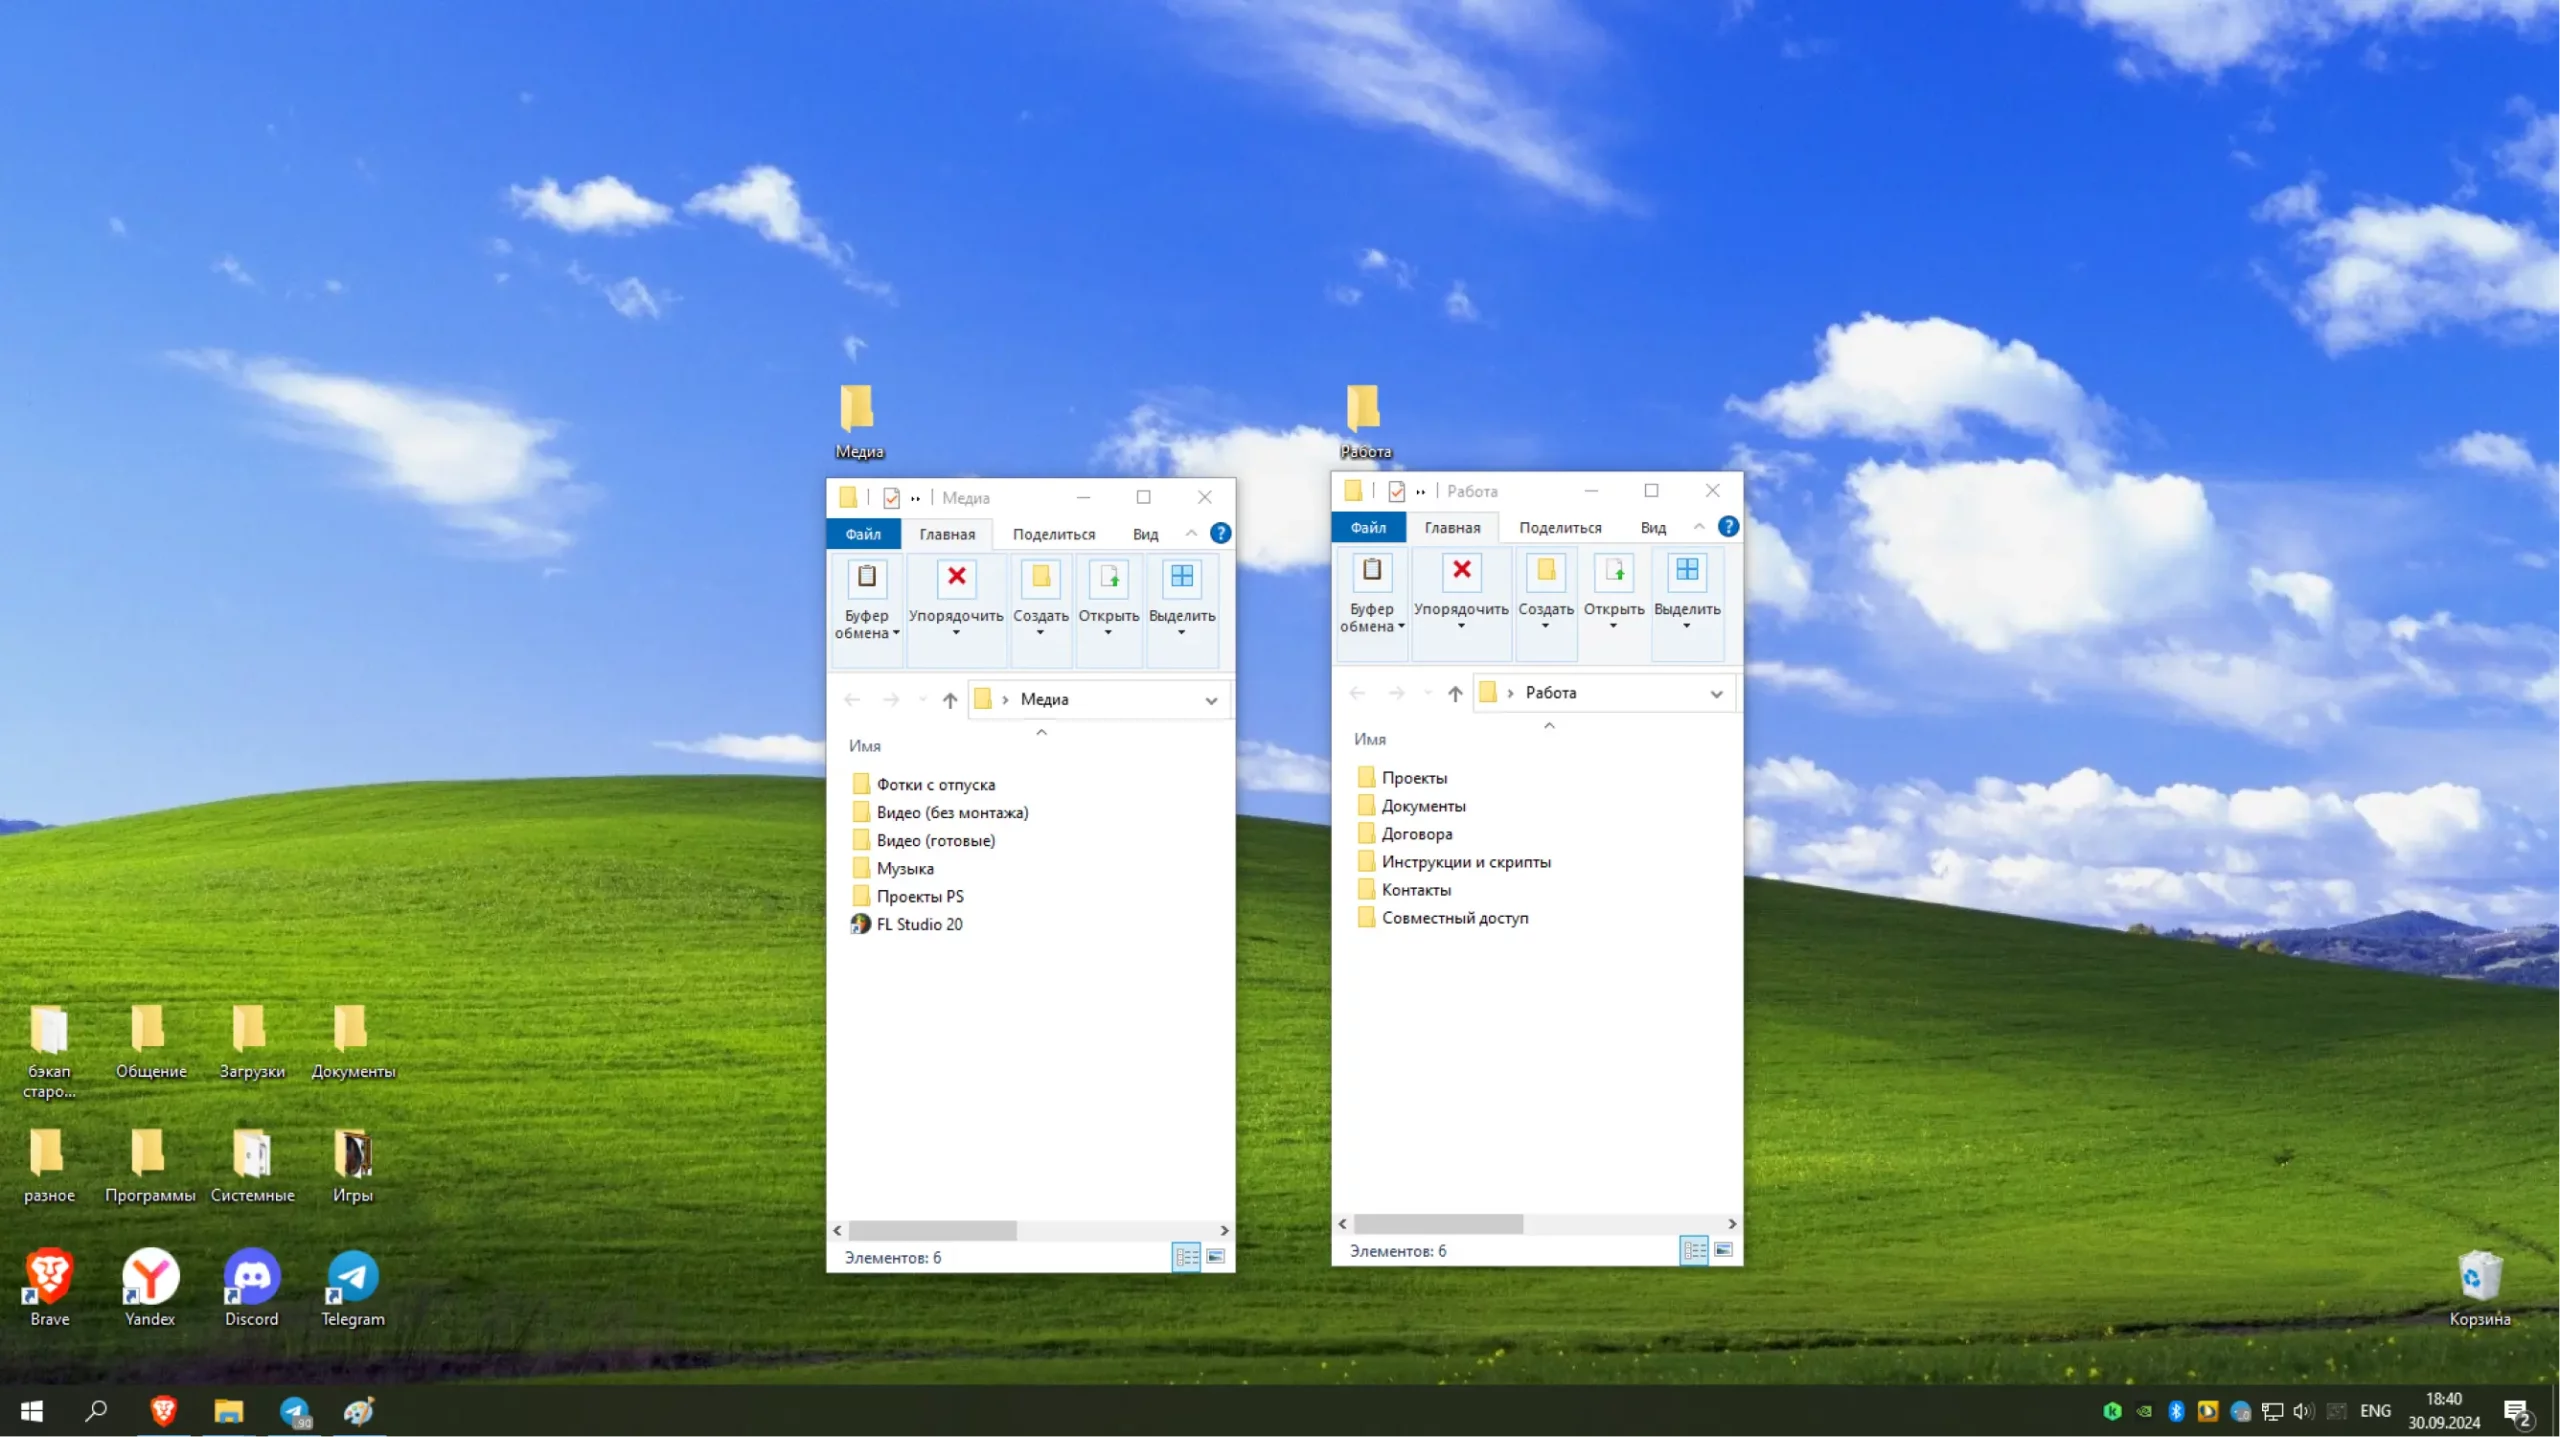The height and width of the screenshot is (1437, 2560).
Task: Expand the Работа address bar dropdown arrow
Action: [x=1716, y=693]
